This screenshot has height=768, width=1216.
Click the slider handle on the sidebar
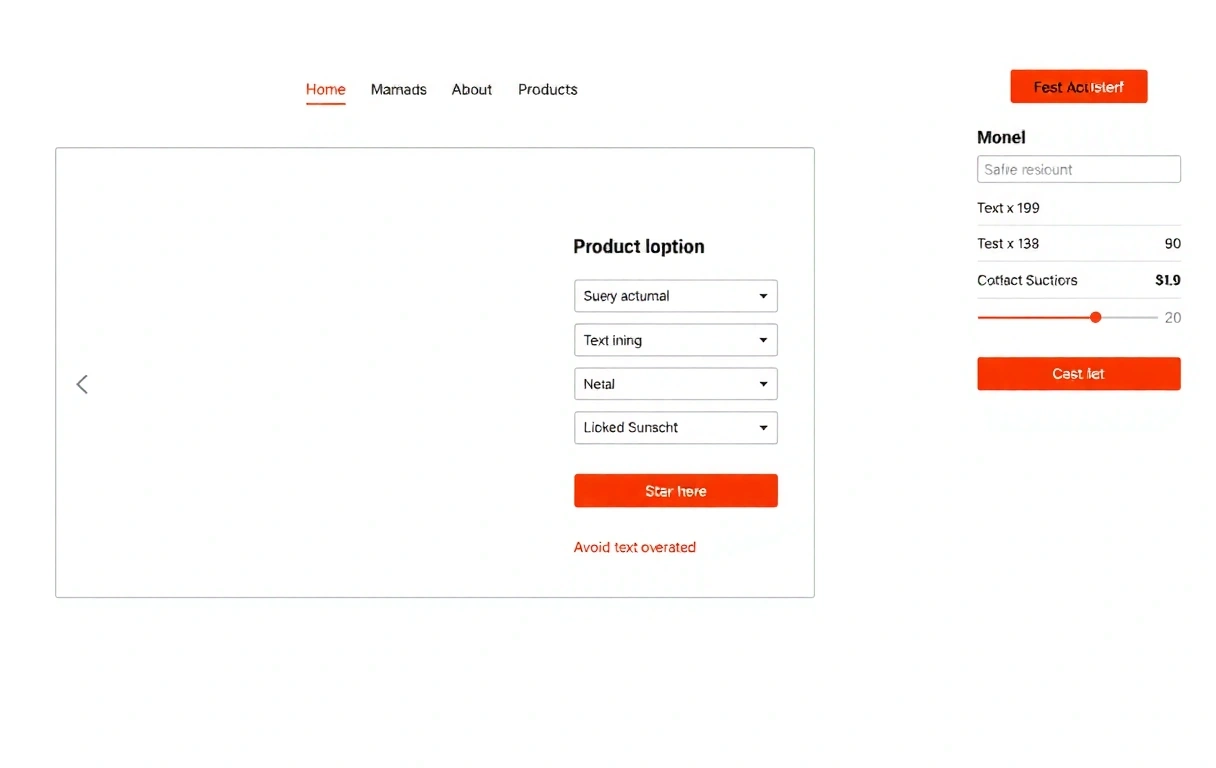(x=1095, y=317)
